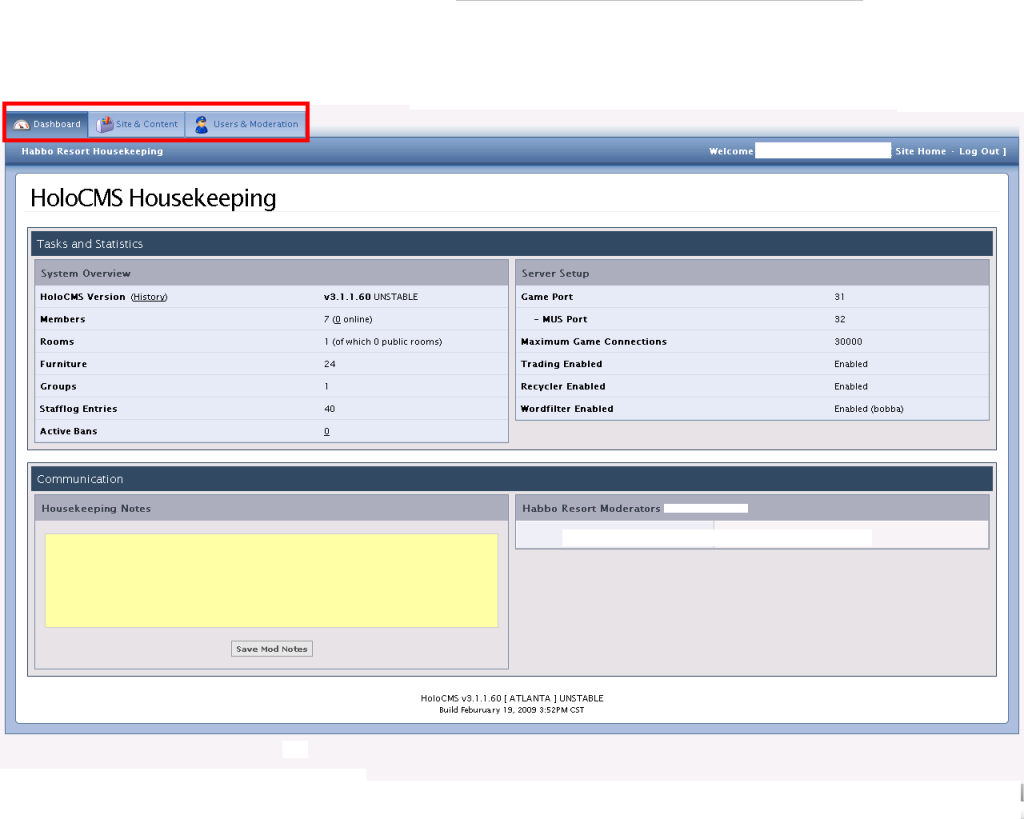
Task: Switch to the Dashboard tab label
Action: tap(57, 124)
